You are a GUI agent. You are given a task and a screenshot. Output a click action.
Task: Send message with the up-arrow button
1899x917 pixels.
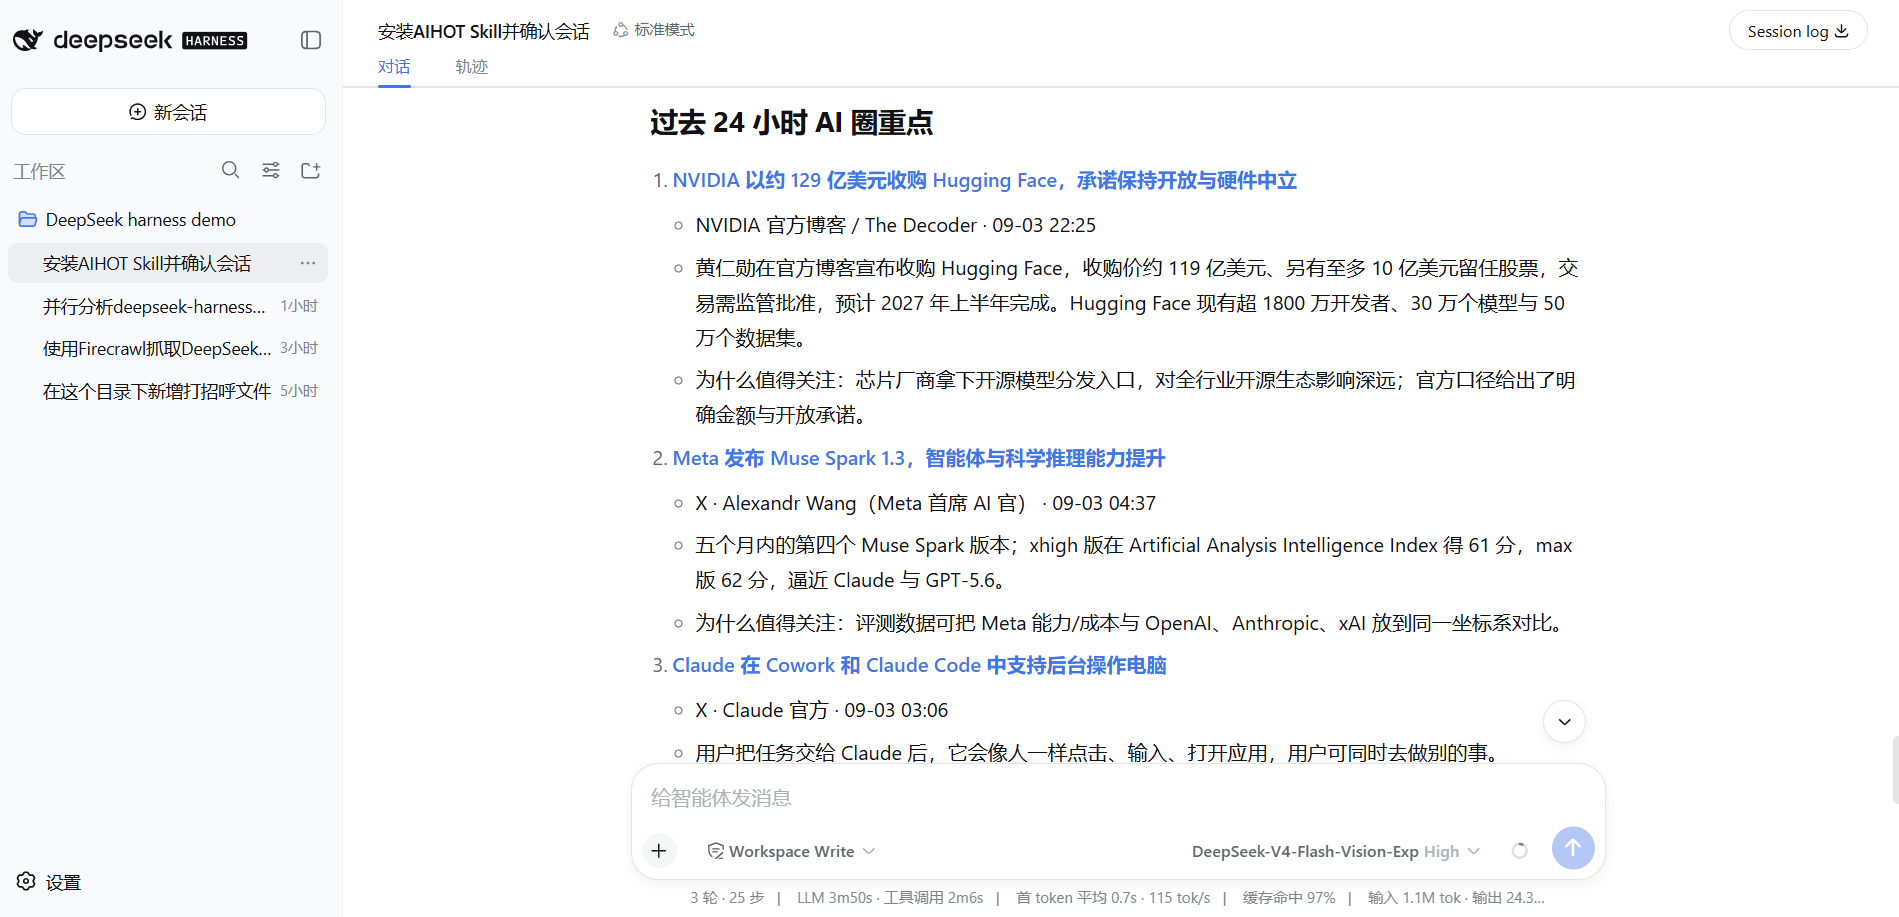[1573, 848]
